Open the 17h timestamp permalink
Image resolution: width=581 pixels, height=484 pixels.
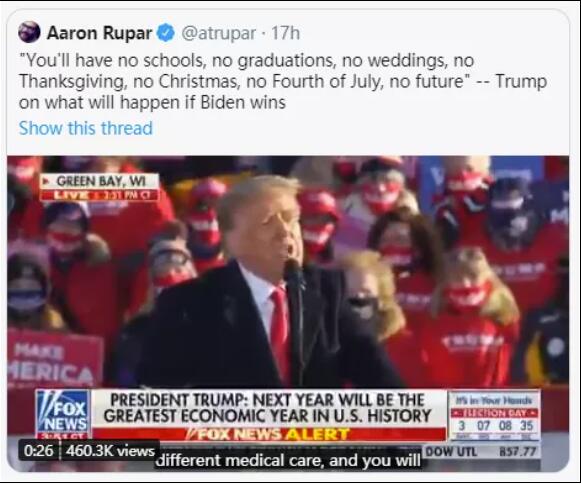(285, 33)
